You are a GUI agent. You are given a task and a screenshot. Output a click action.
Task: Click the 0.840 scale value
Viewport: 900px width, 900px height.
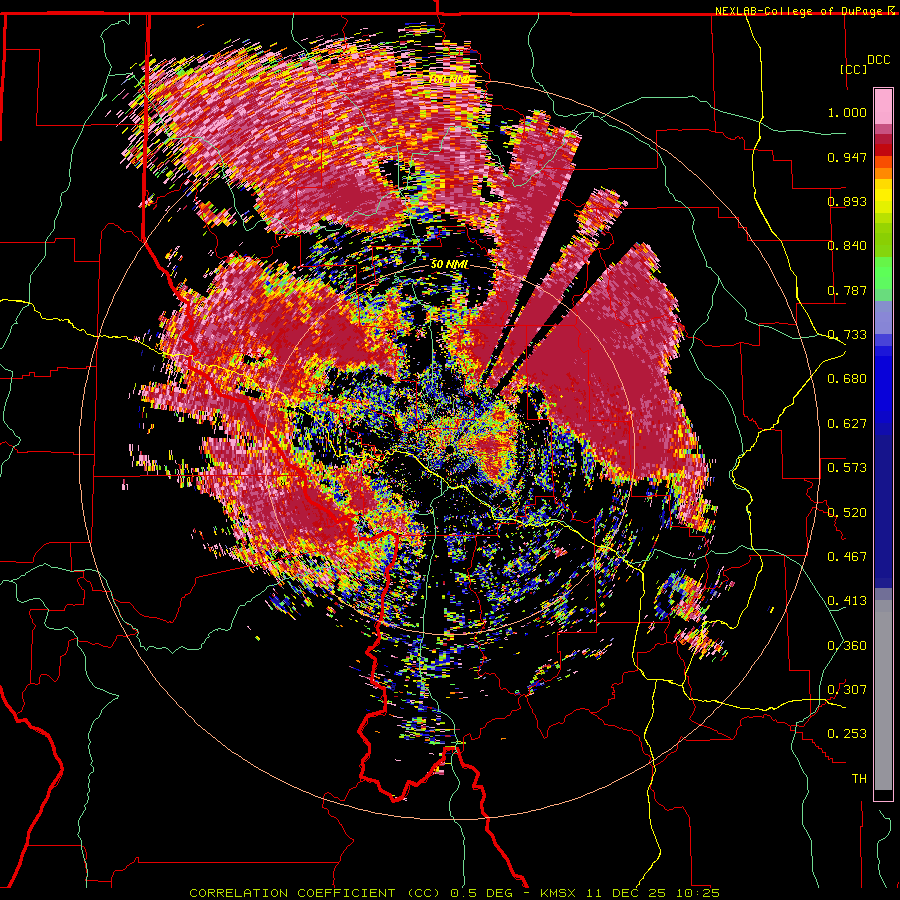pyautogui.click(x=847, y=246)
